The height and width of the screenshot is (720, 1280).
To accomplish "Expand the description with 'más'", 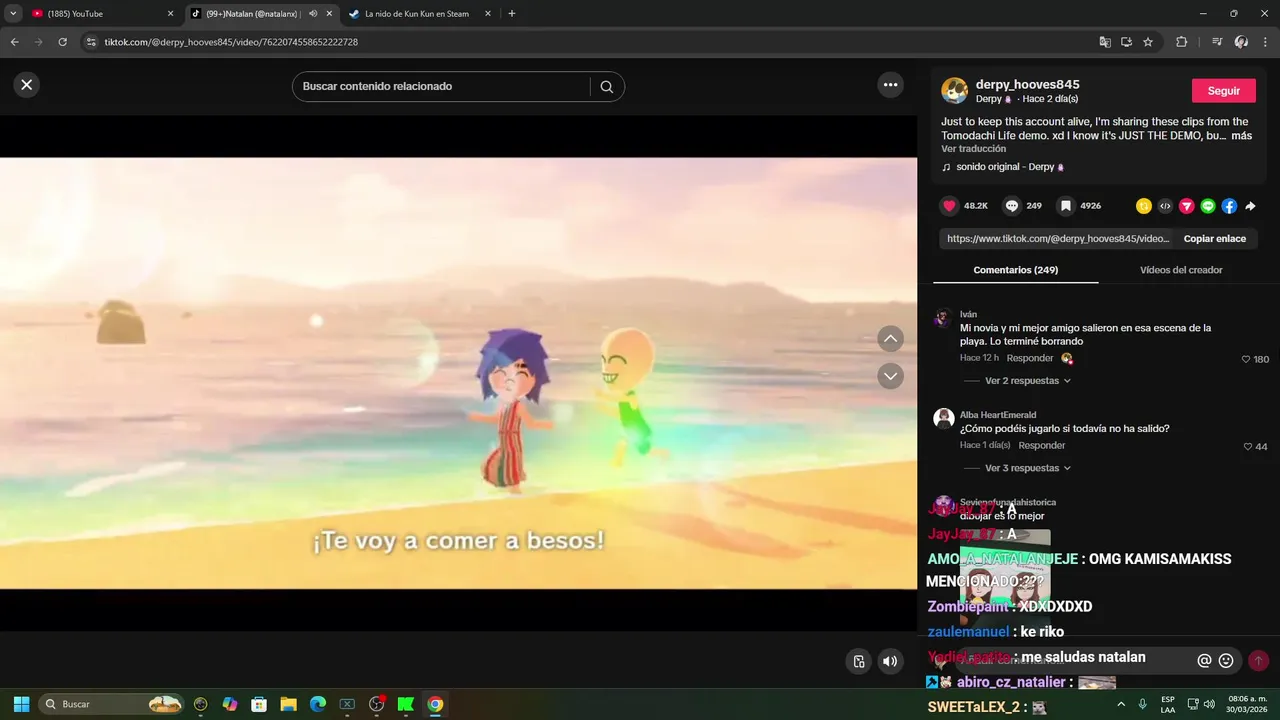I will pyautogui.click(x=1241, y=135).
